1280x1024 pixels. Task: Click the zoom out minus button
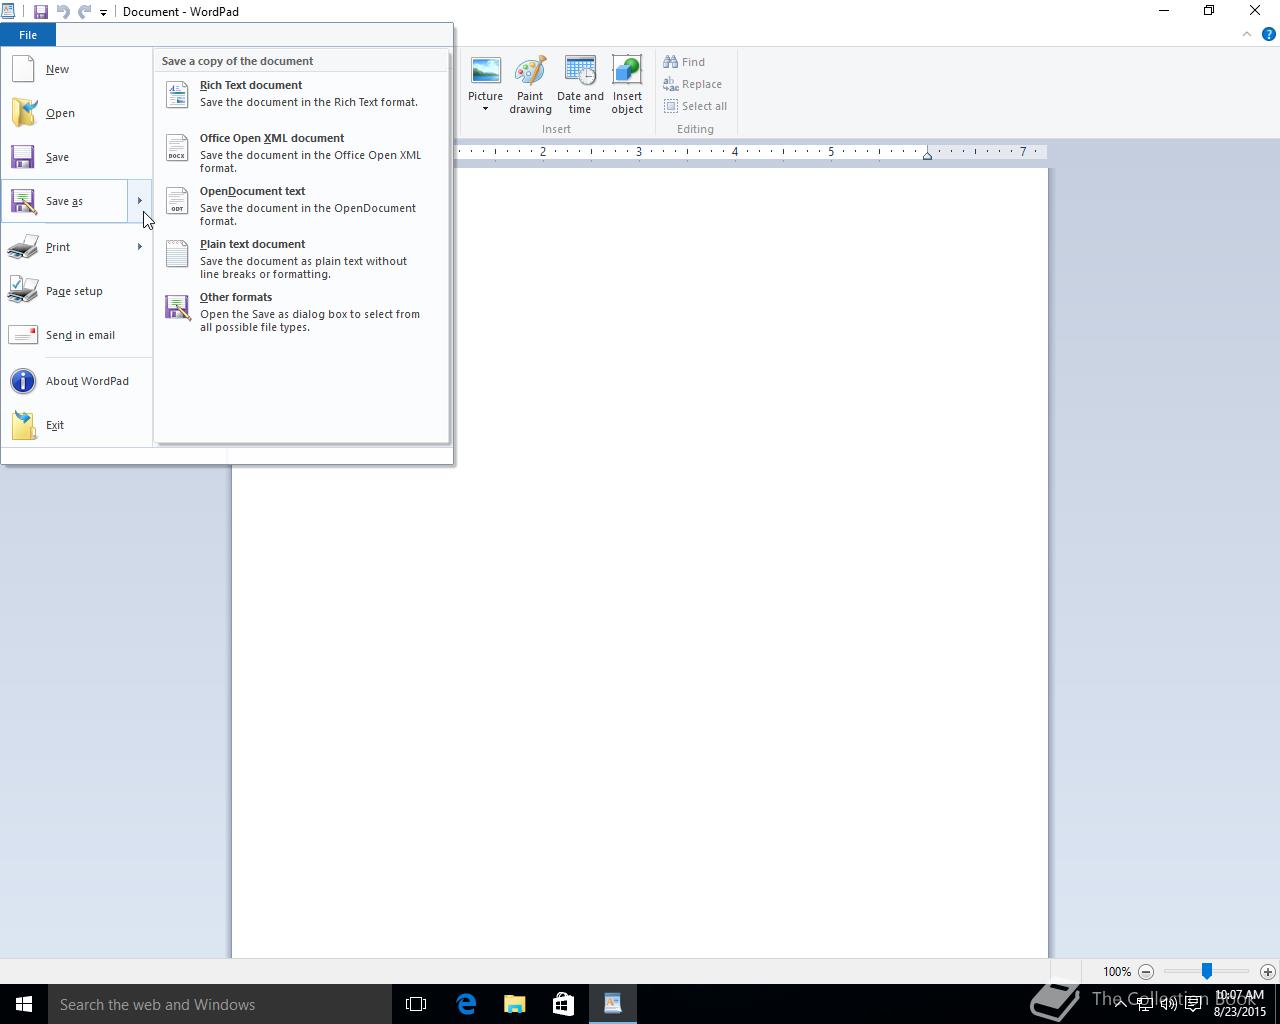[x=1146, y=971]
